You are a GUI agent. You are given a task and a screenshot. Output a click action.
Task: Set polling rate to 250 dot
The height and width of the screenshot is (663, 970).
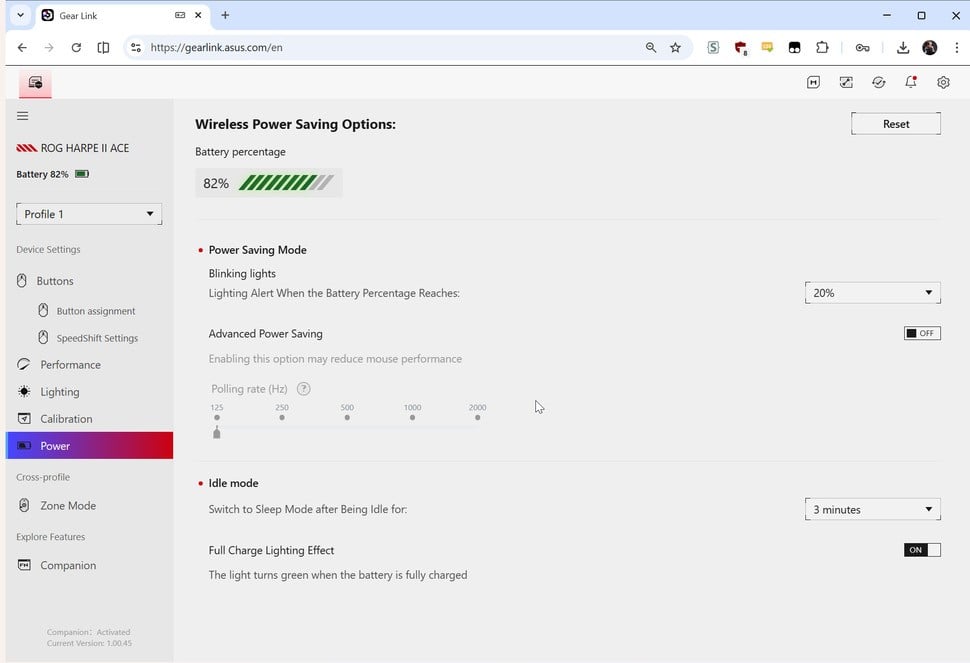coord(282,417)
